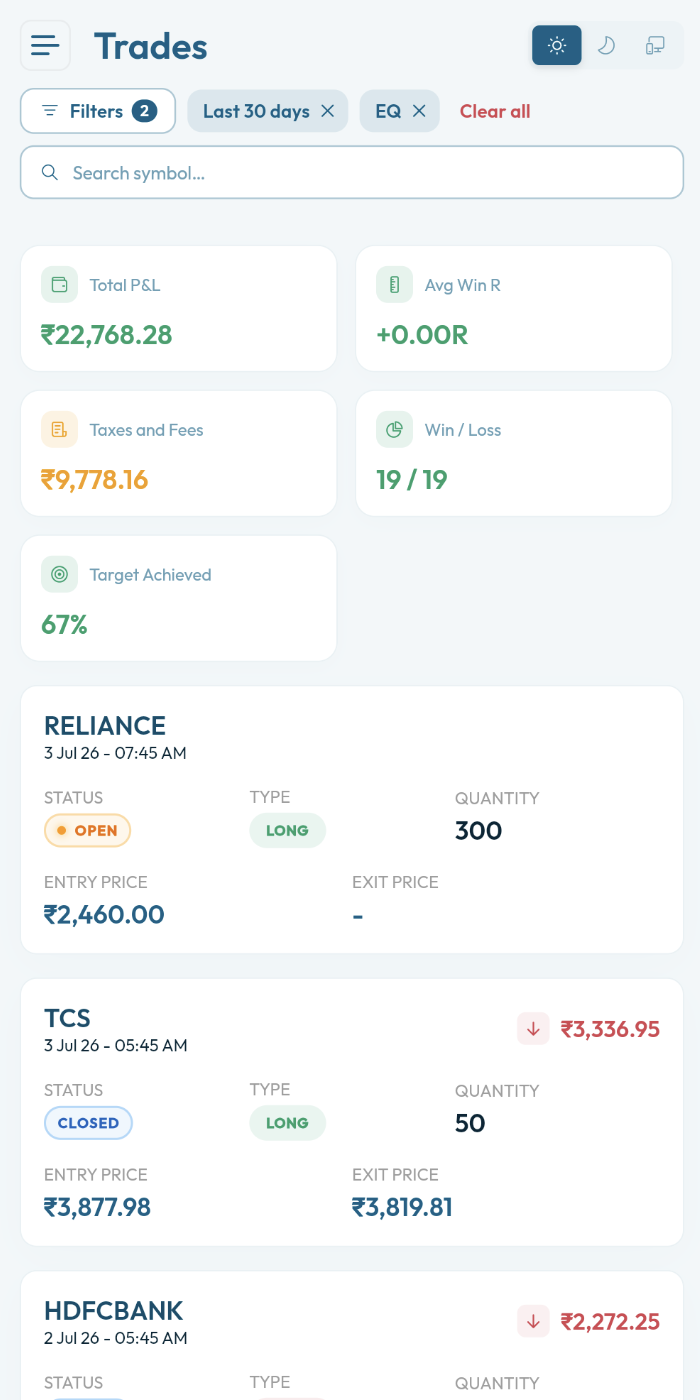Switch to light theme sun icon
700x1400 pixels.
[x=557, y=46]
